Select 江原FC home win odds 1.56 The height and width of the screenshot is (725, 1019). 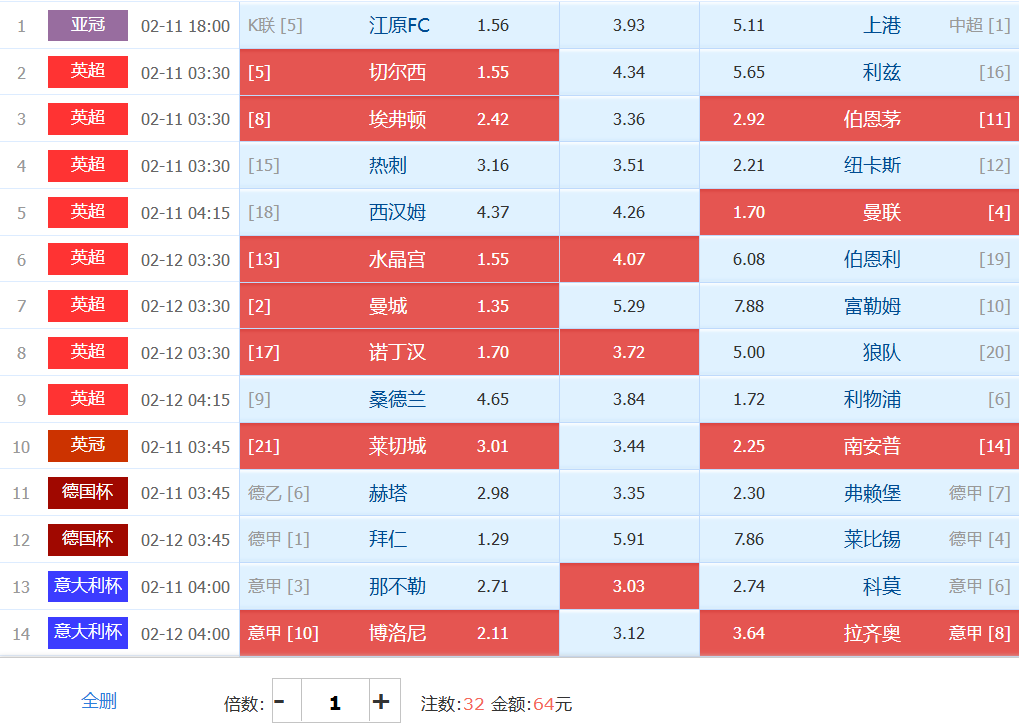(399, 25)
